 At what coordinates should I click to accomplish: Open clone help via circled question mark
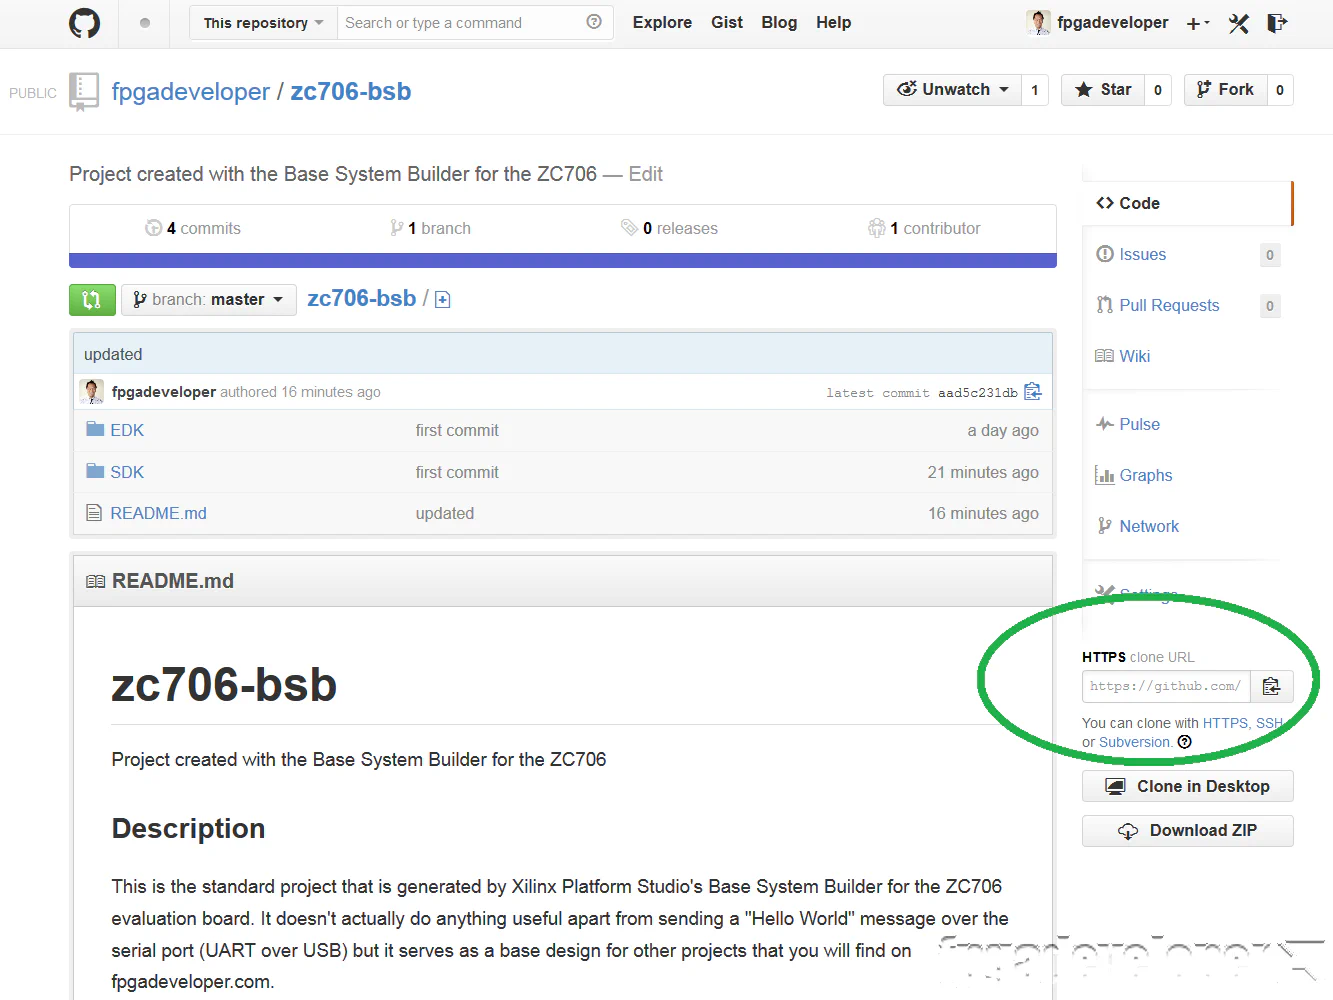tap(1184, 742)
